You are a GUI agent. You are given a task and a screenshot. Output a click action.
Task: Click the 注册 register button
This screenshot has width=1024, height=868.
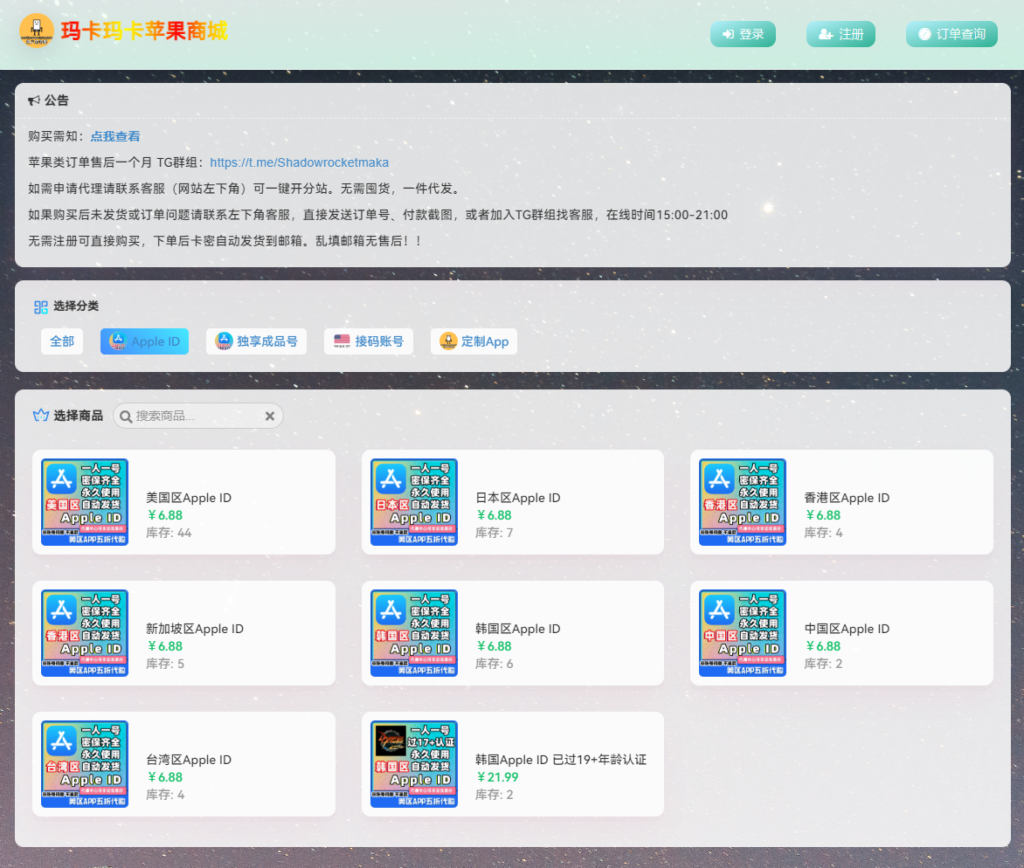point(840,34)
